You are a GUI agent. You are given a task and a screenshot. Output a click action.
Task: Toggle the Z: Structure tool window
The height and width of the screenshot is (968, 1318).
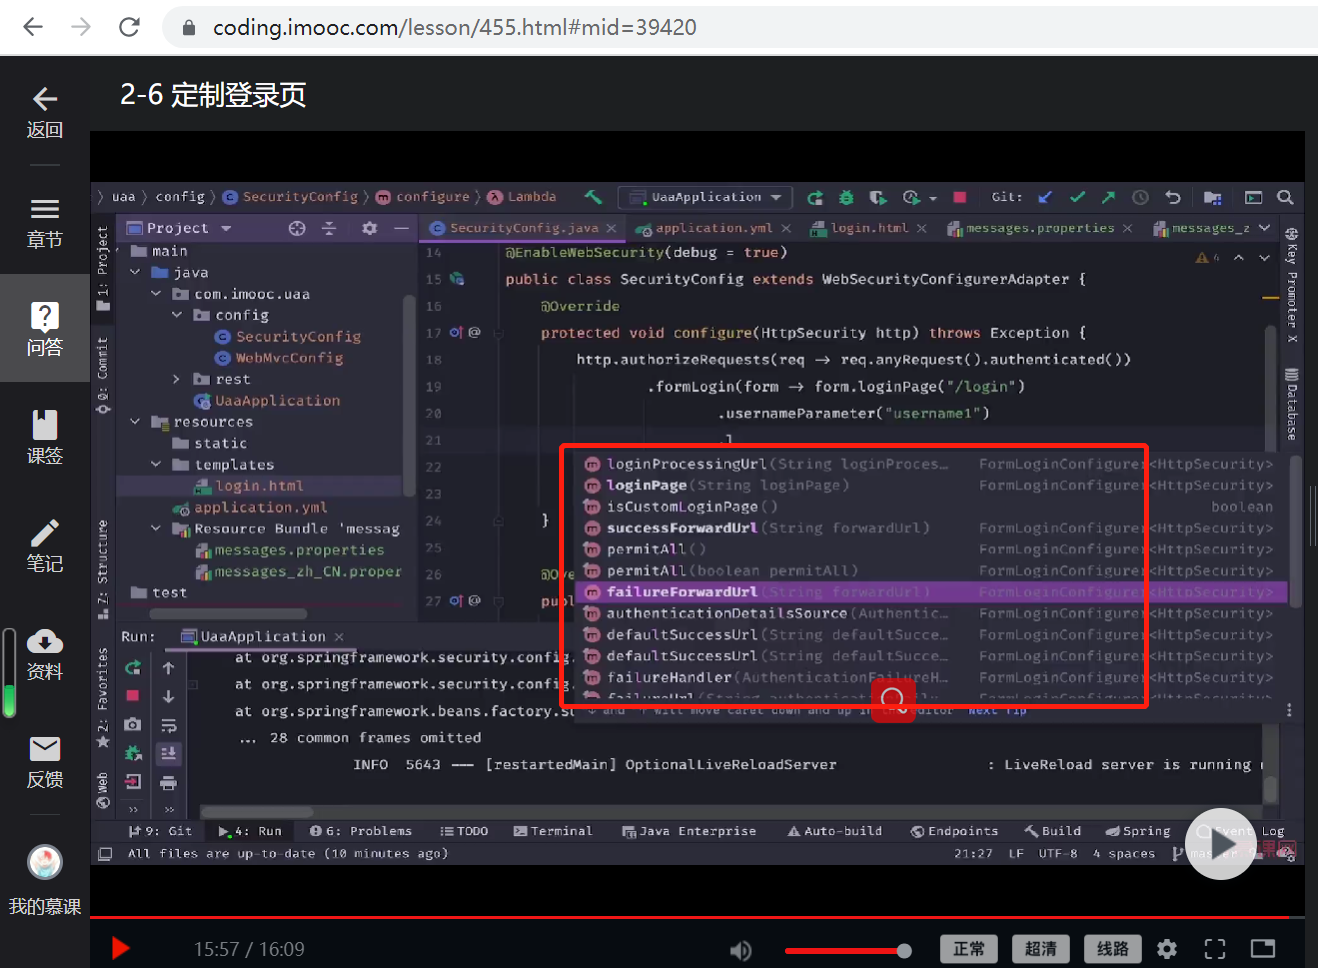103,568
